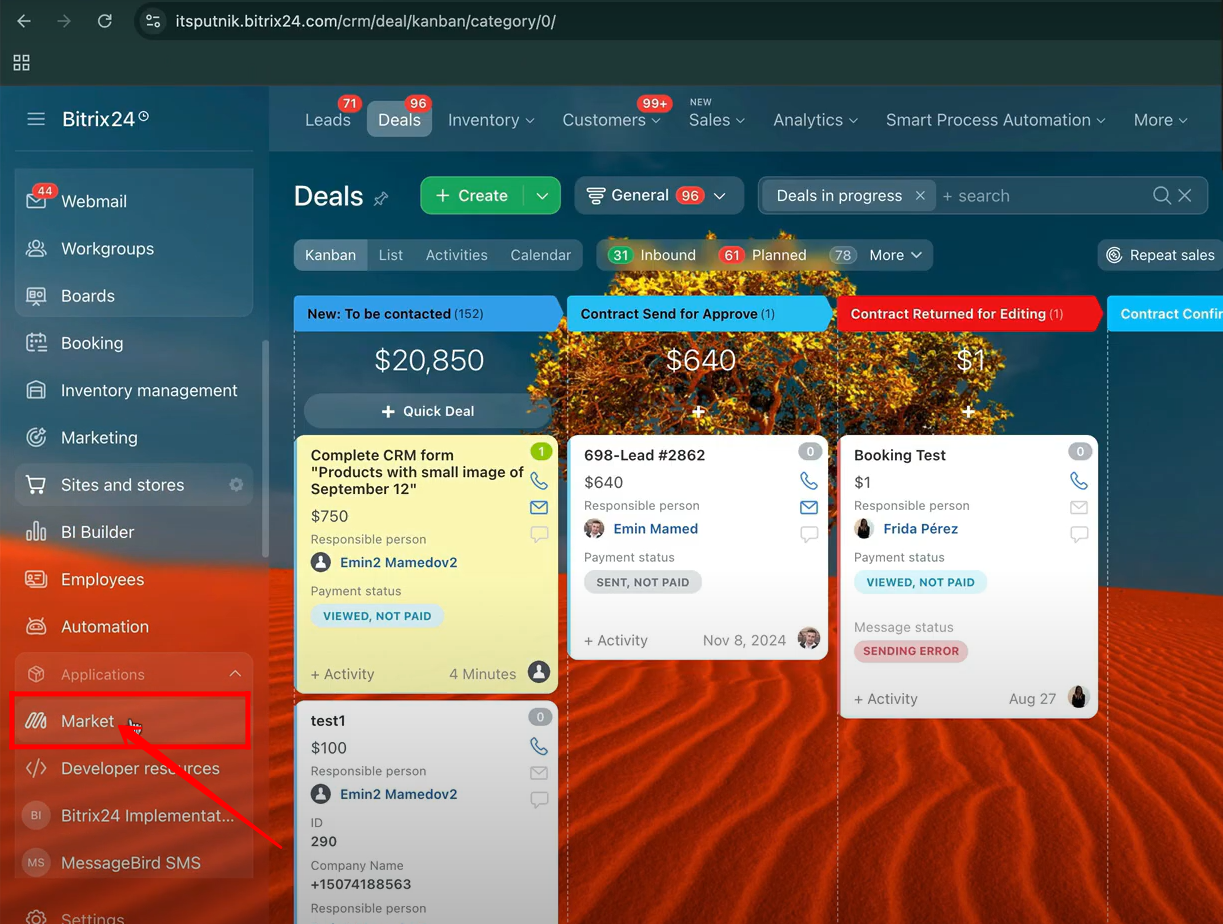Remove the Deals in progress filter chip

coord(920,196)
